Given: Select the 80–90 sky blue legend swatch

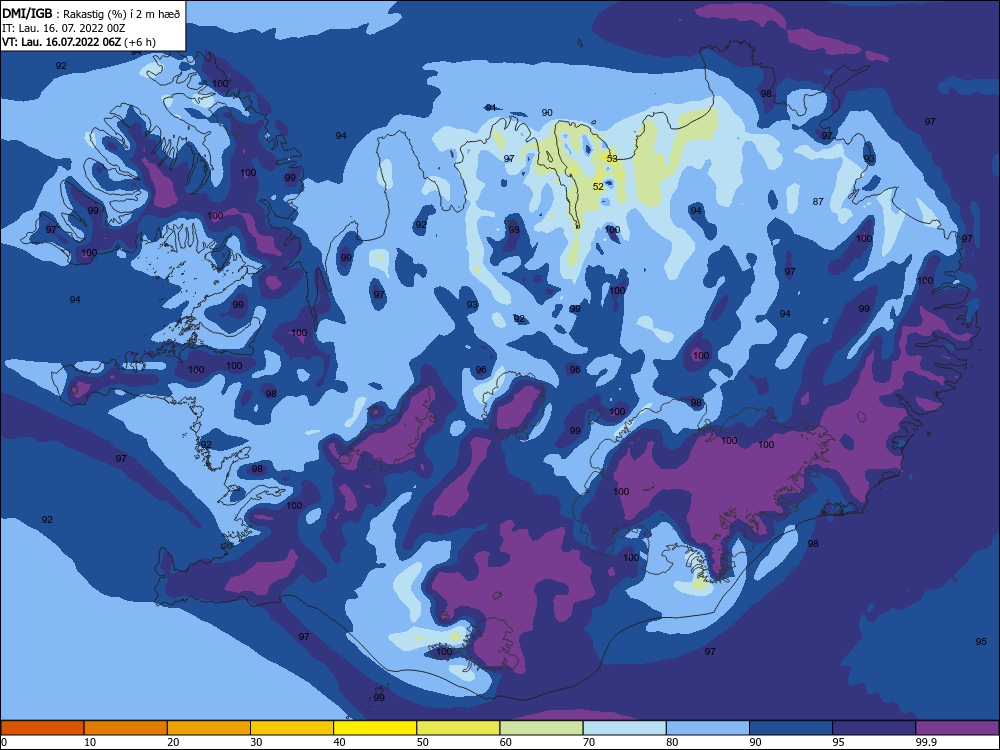Looking at the screenshot, I should [x=708, y=728].
